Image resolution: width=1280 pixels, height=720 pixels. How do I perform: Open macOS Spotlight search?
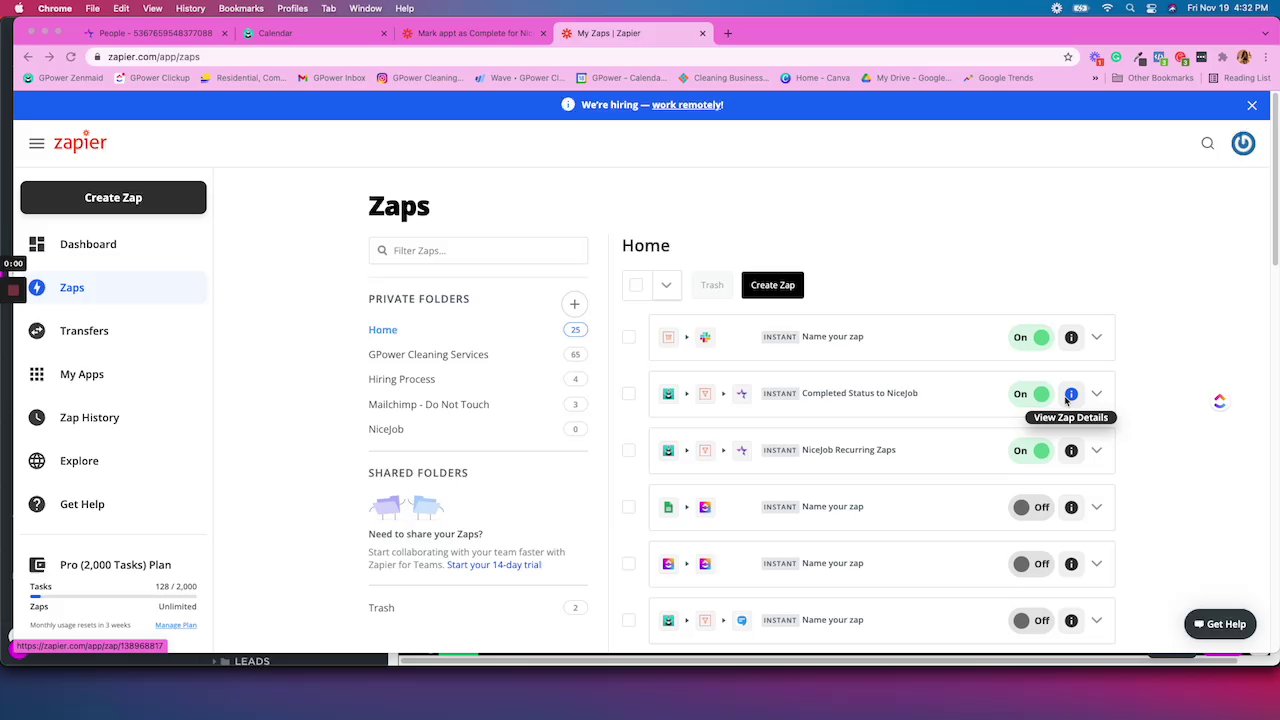1130,8
